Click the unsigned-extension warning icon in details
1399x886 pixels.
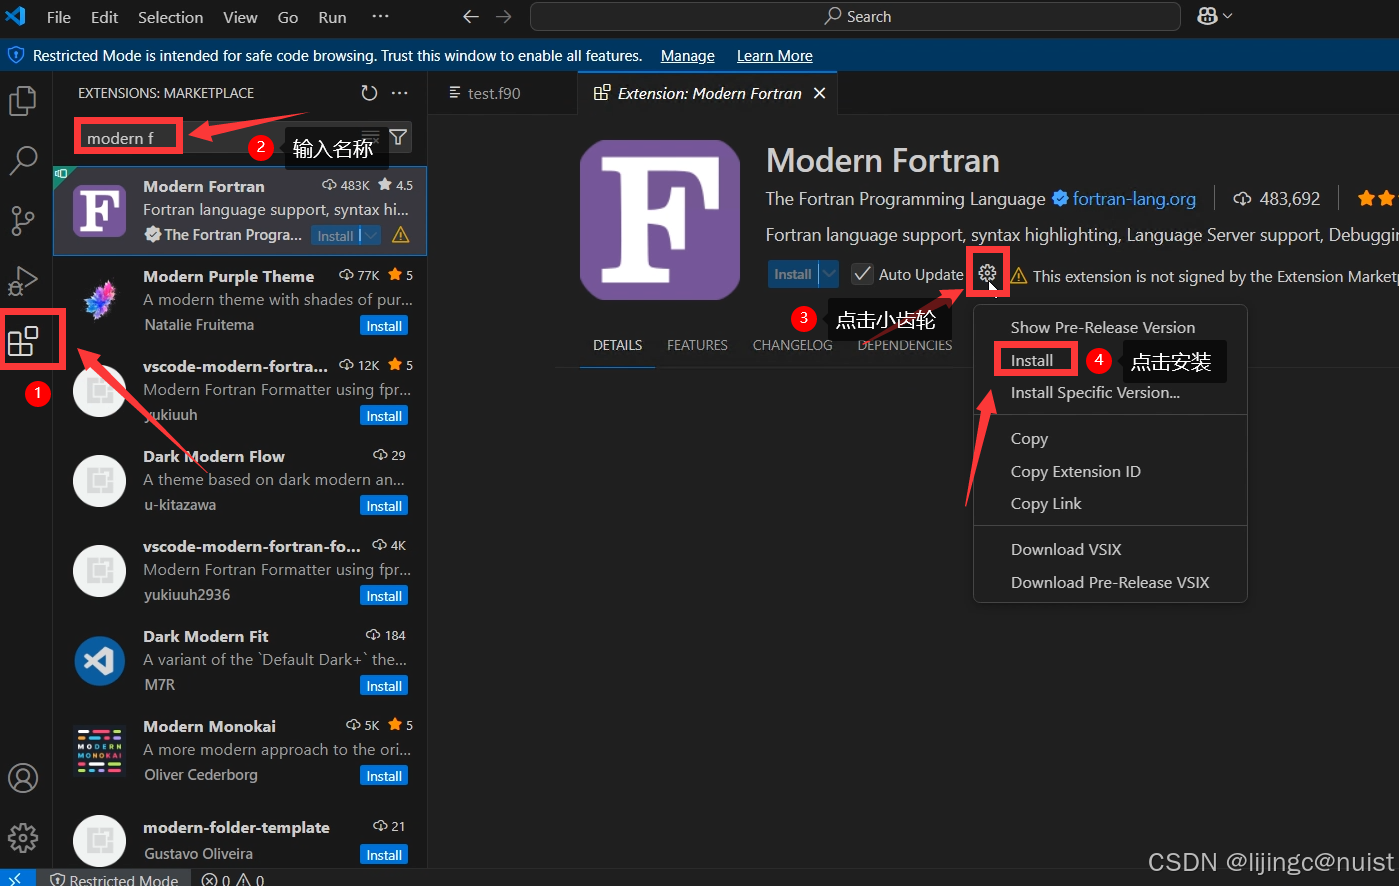pos(1019,276)
